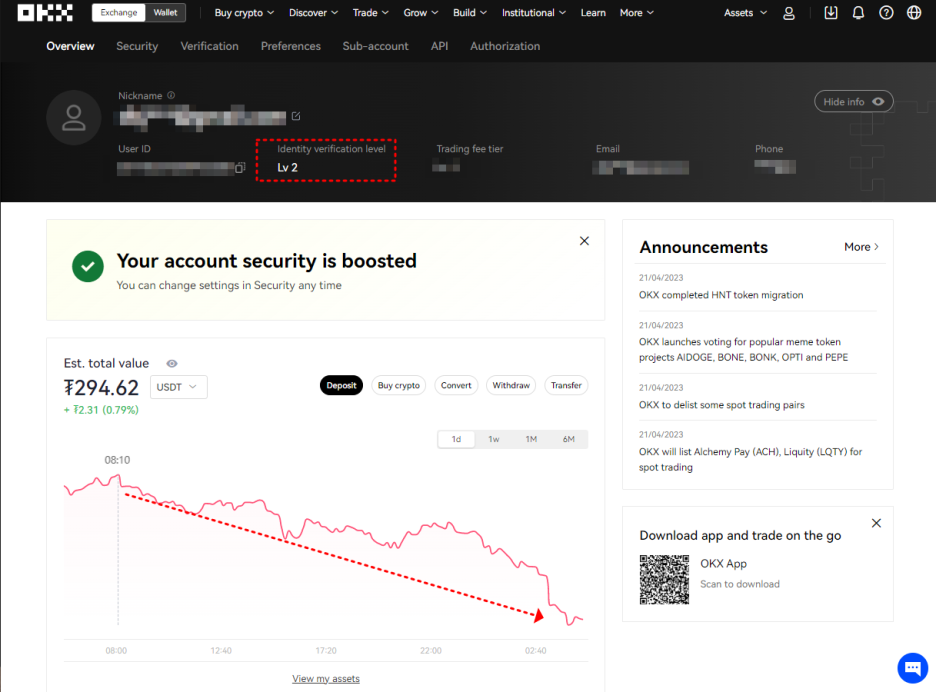Screen dimensions: 936x692
Task: Click the Convert button
Action: [456, 386]
